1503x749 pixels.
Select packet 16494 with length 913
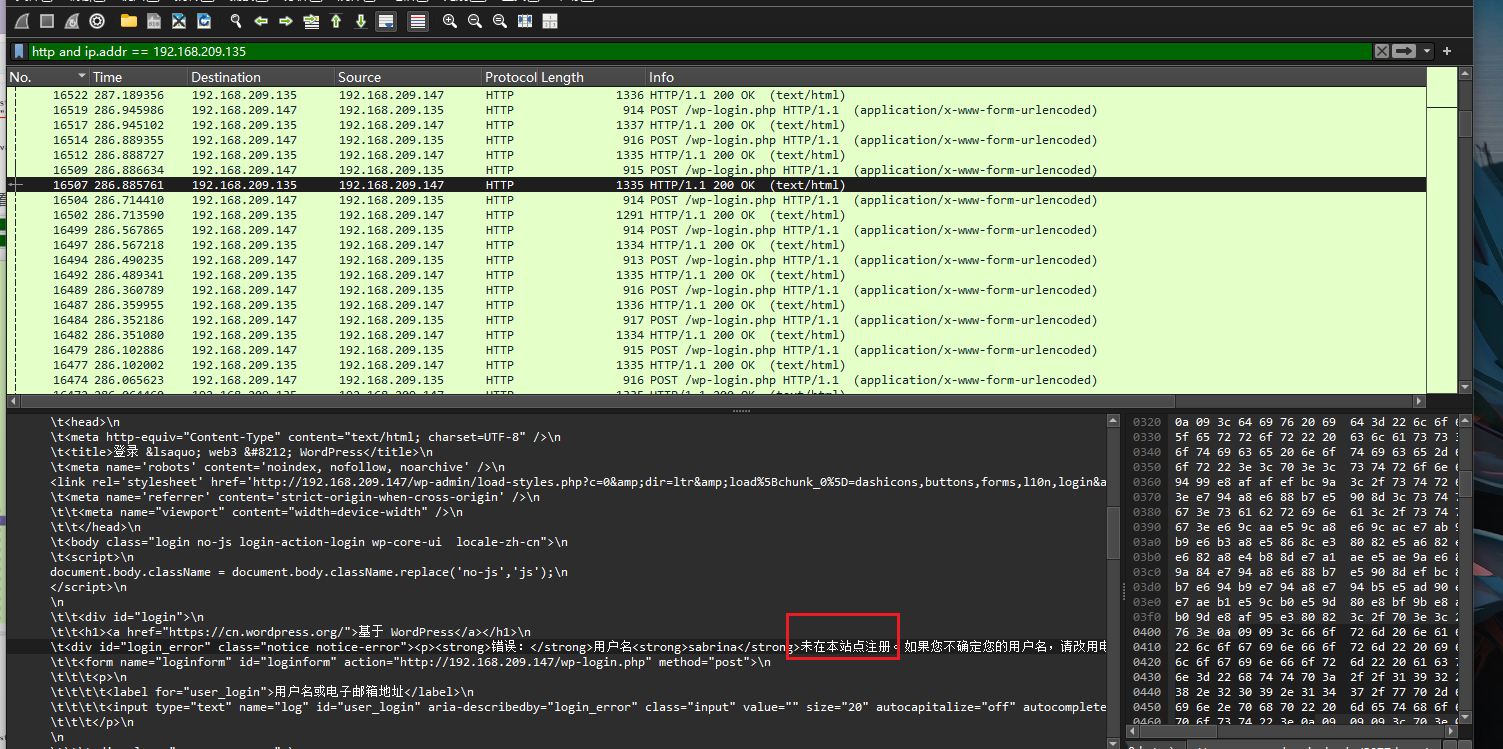point(717,260)
